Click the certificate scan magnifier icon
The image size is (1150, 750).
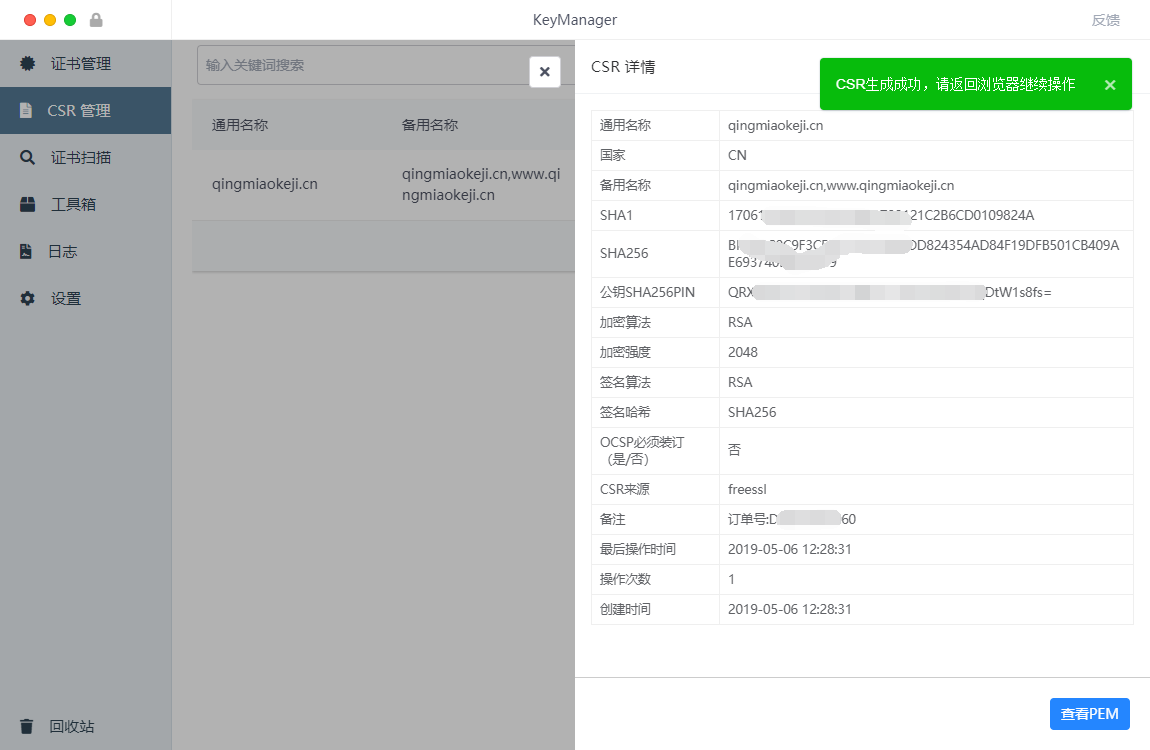(x=27, y=158)
